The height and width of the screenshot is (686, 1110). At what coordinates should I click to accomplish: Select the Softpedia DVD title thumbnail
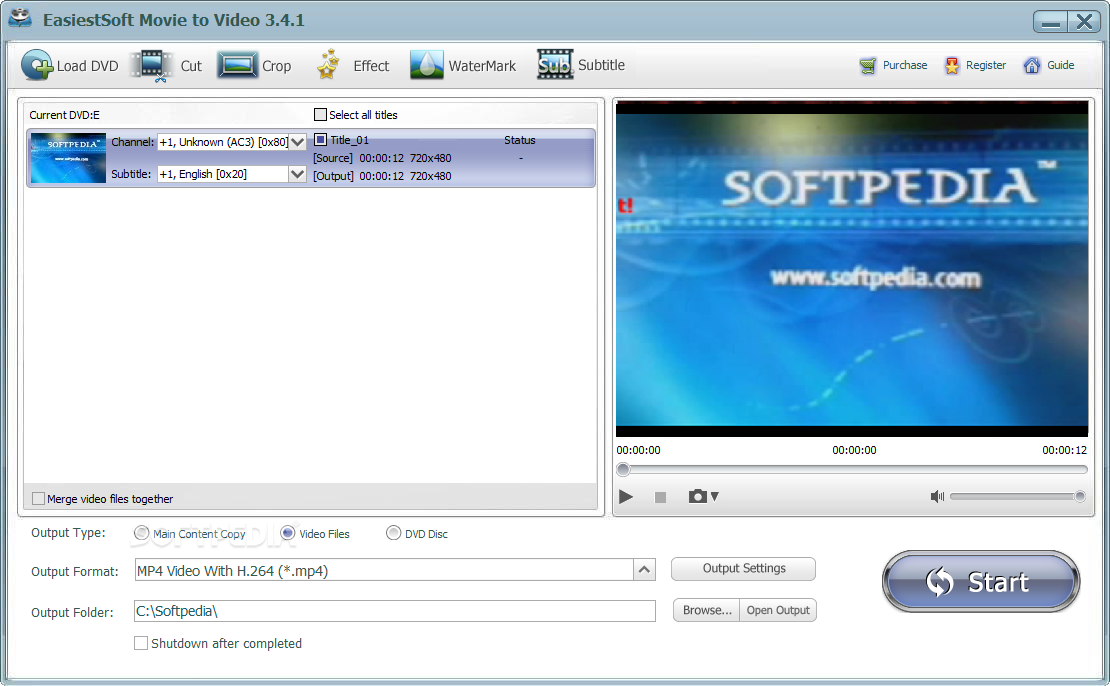pos(68,158)
